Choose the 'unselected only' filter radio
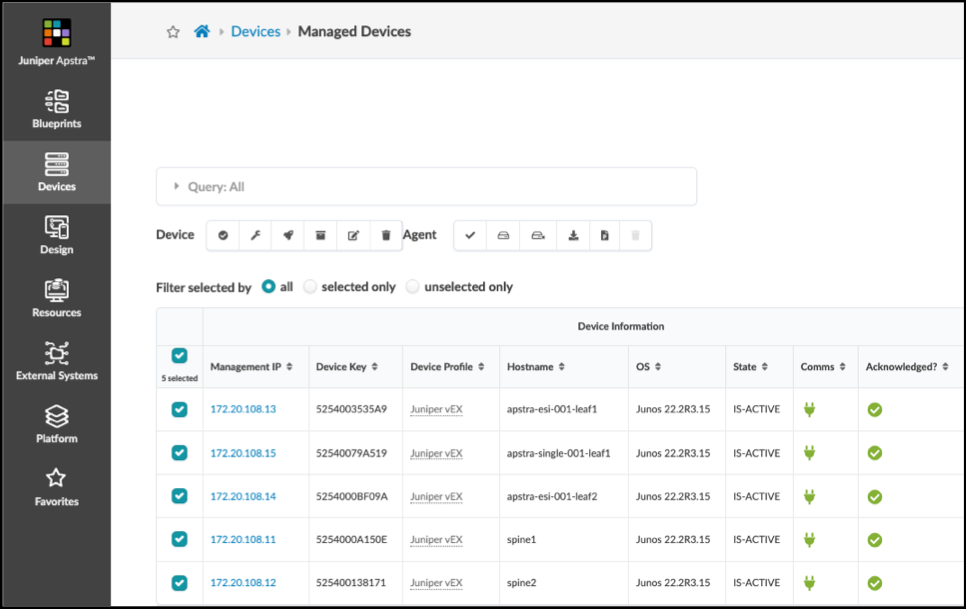The image size is (966, 609). (x=413, y=287)
